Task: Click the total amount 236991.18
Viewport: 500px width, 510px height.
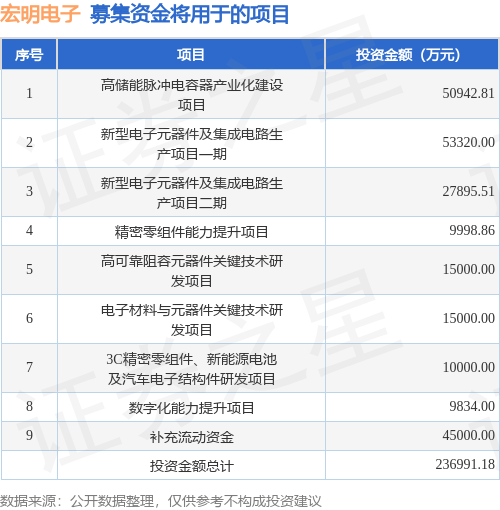Action: (465, 464)
